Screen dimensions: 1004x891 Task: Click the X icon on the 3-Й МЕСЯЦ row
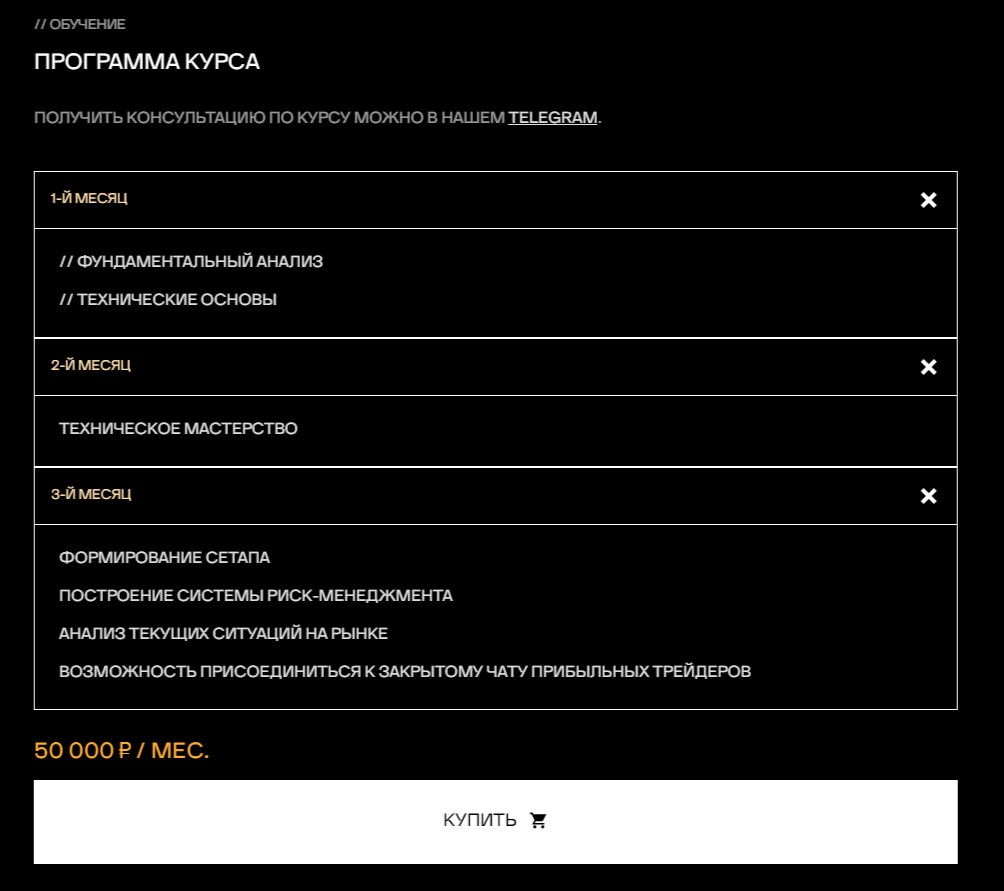pos(928,496)
